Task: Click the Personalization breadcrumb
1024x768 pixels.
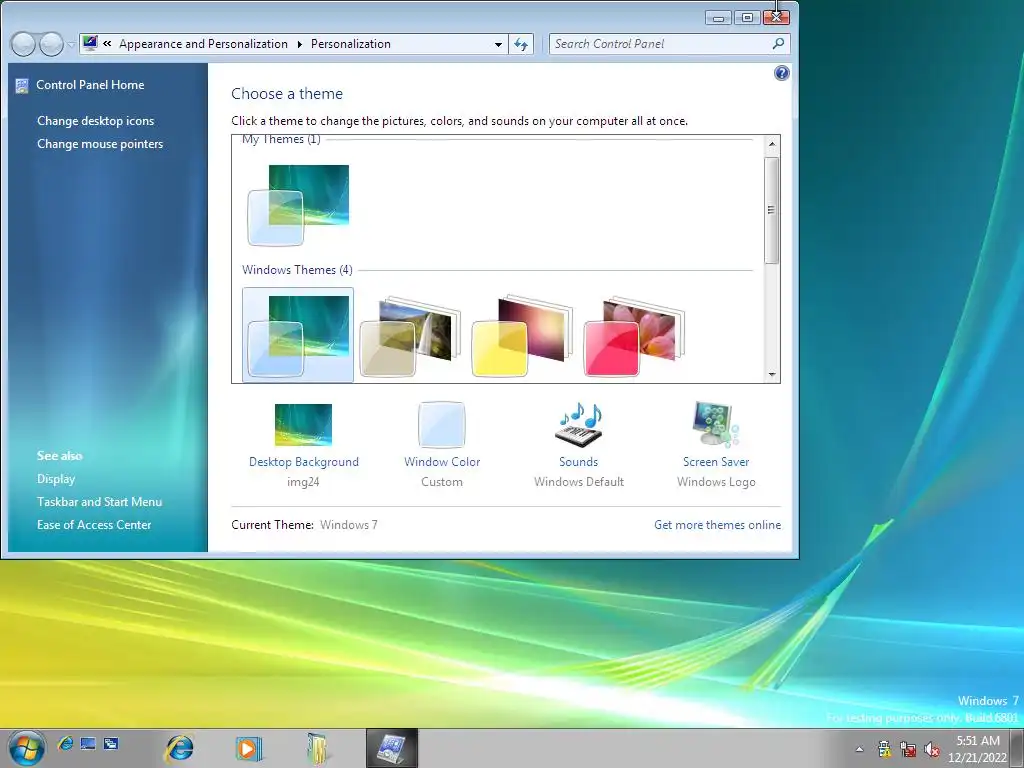Action: (351, 44)
